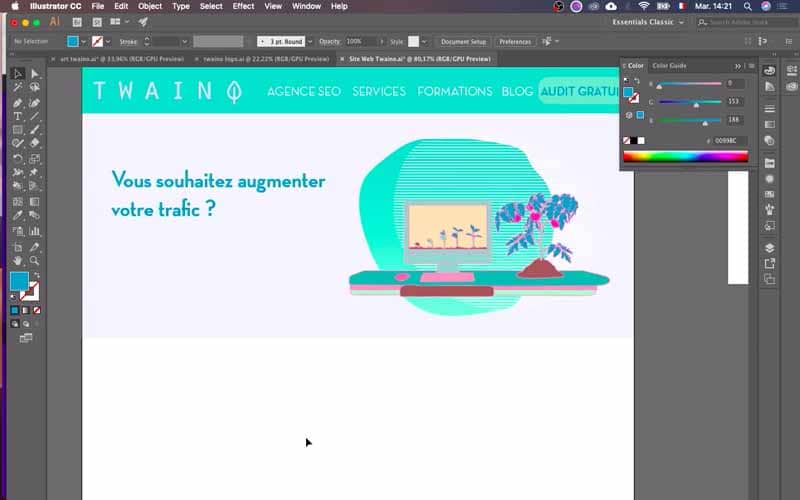Enable Draw Normal mode

tap(14, 324)
